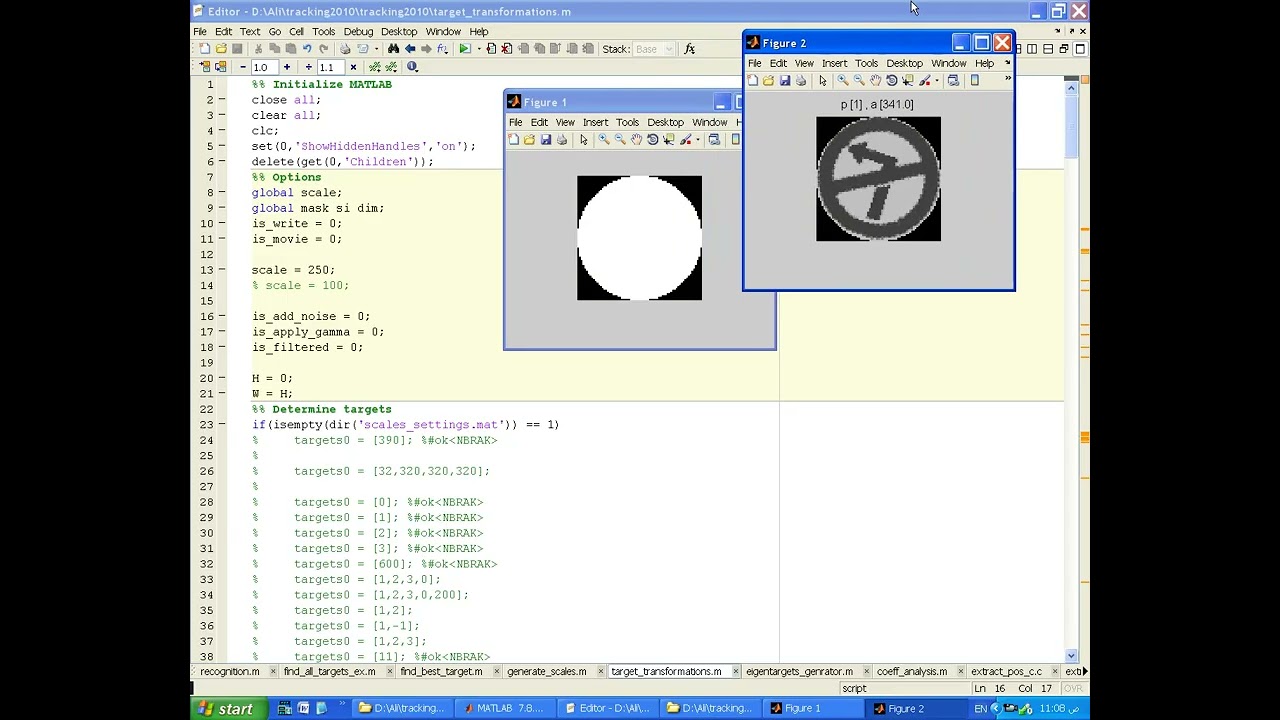Screen dimensions: 1280x720
Task: Click the plus button to increment value
Action: (x=287, y=67)
